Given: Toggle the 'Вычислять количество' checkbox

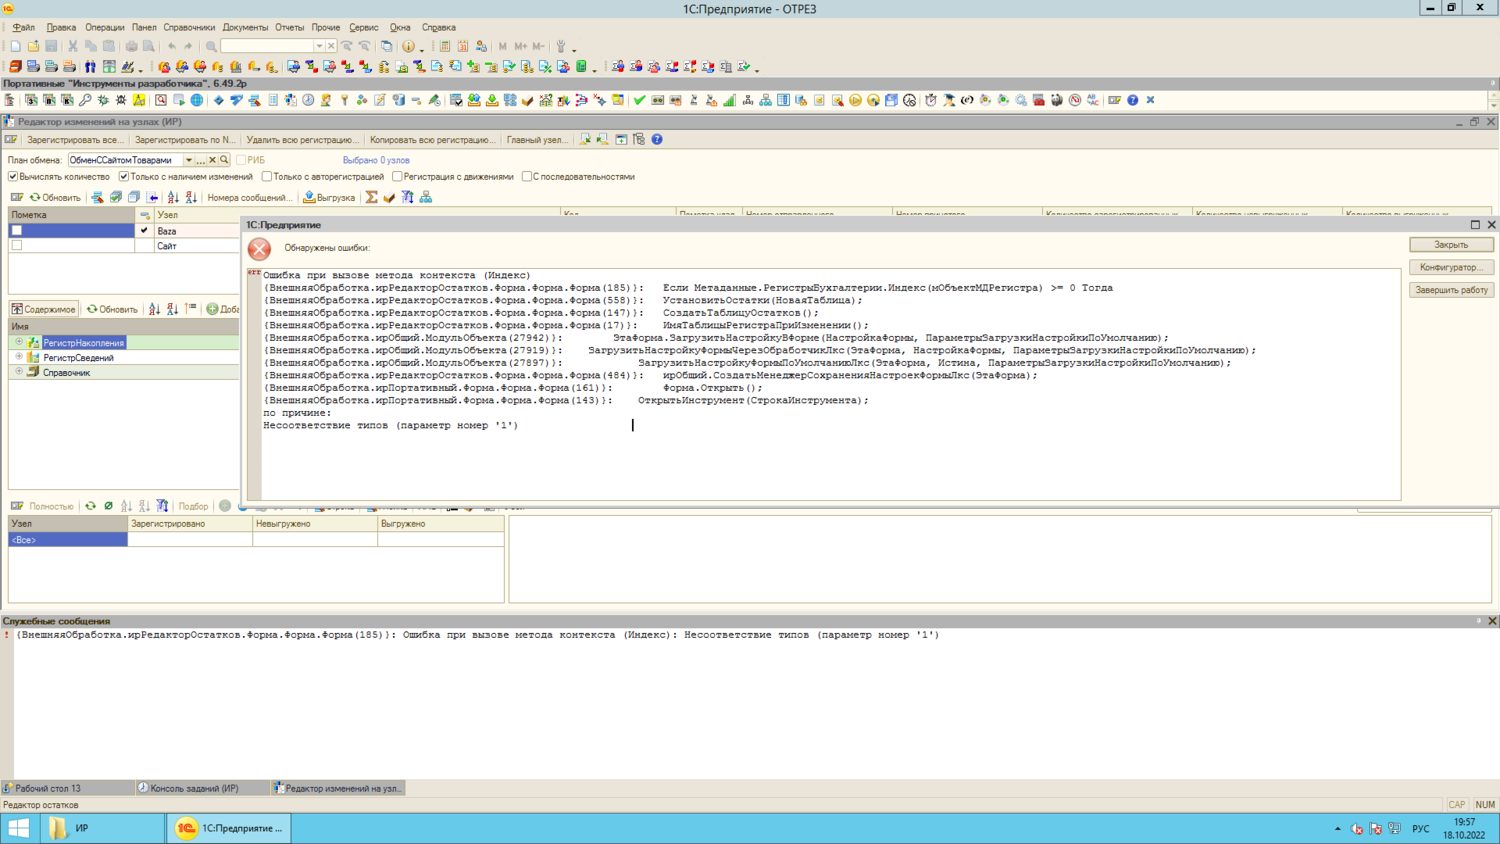Looking at the screenshot, I should pyautogui.click(x=14, y=177).
